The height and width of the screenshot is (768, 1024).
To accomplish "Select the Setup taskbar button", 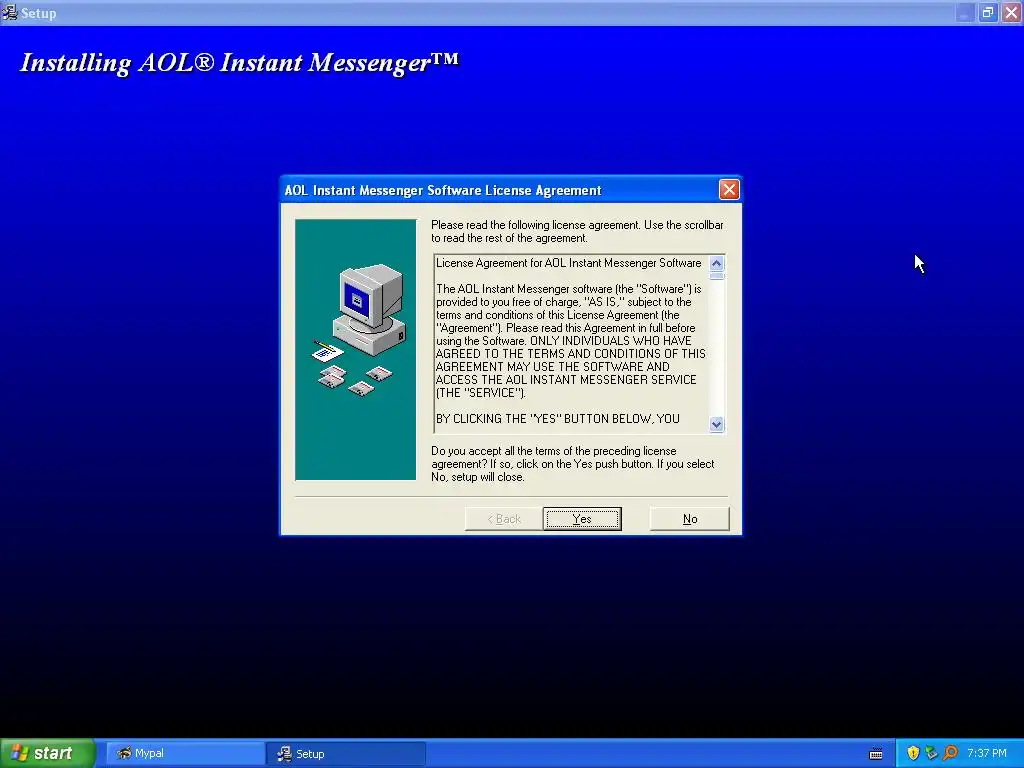I will coord(347,753).
